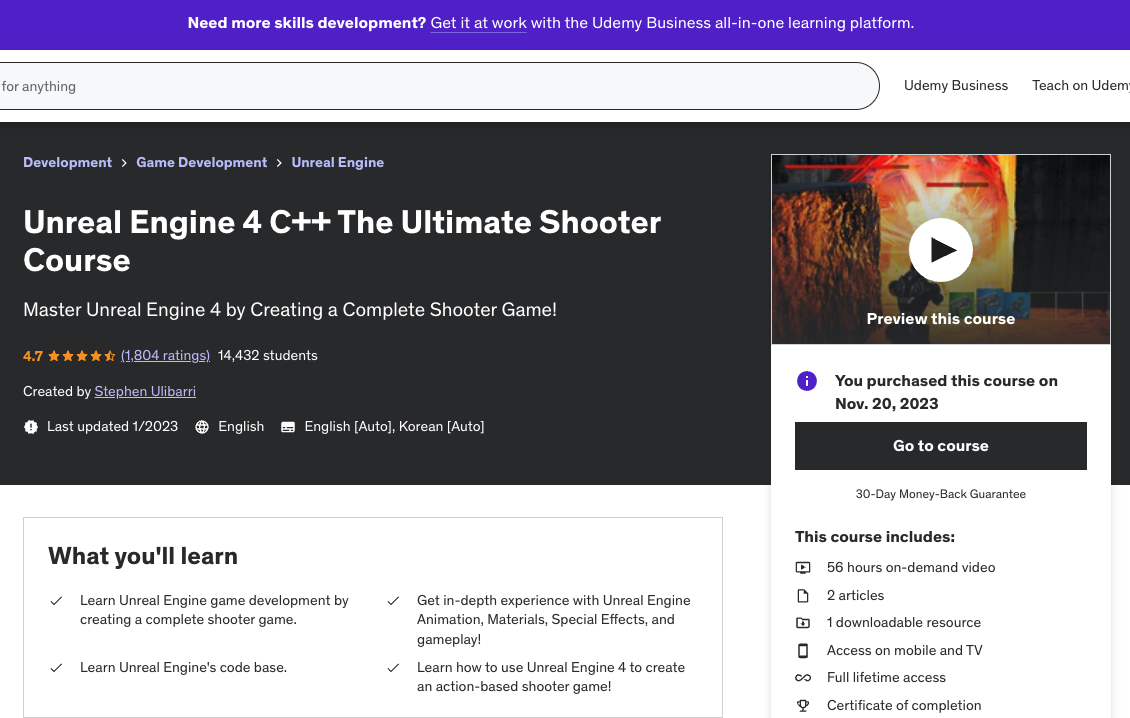Click the 1 downloadable resource text
The height and width of the screenshot is (718, 1130).
904,623
